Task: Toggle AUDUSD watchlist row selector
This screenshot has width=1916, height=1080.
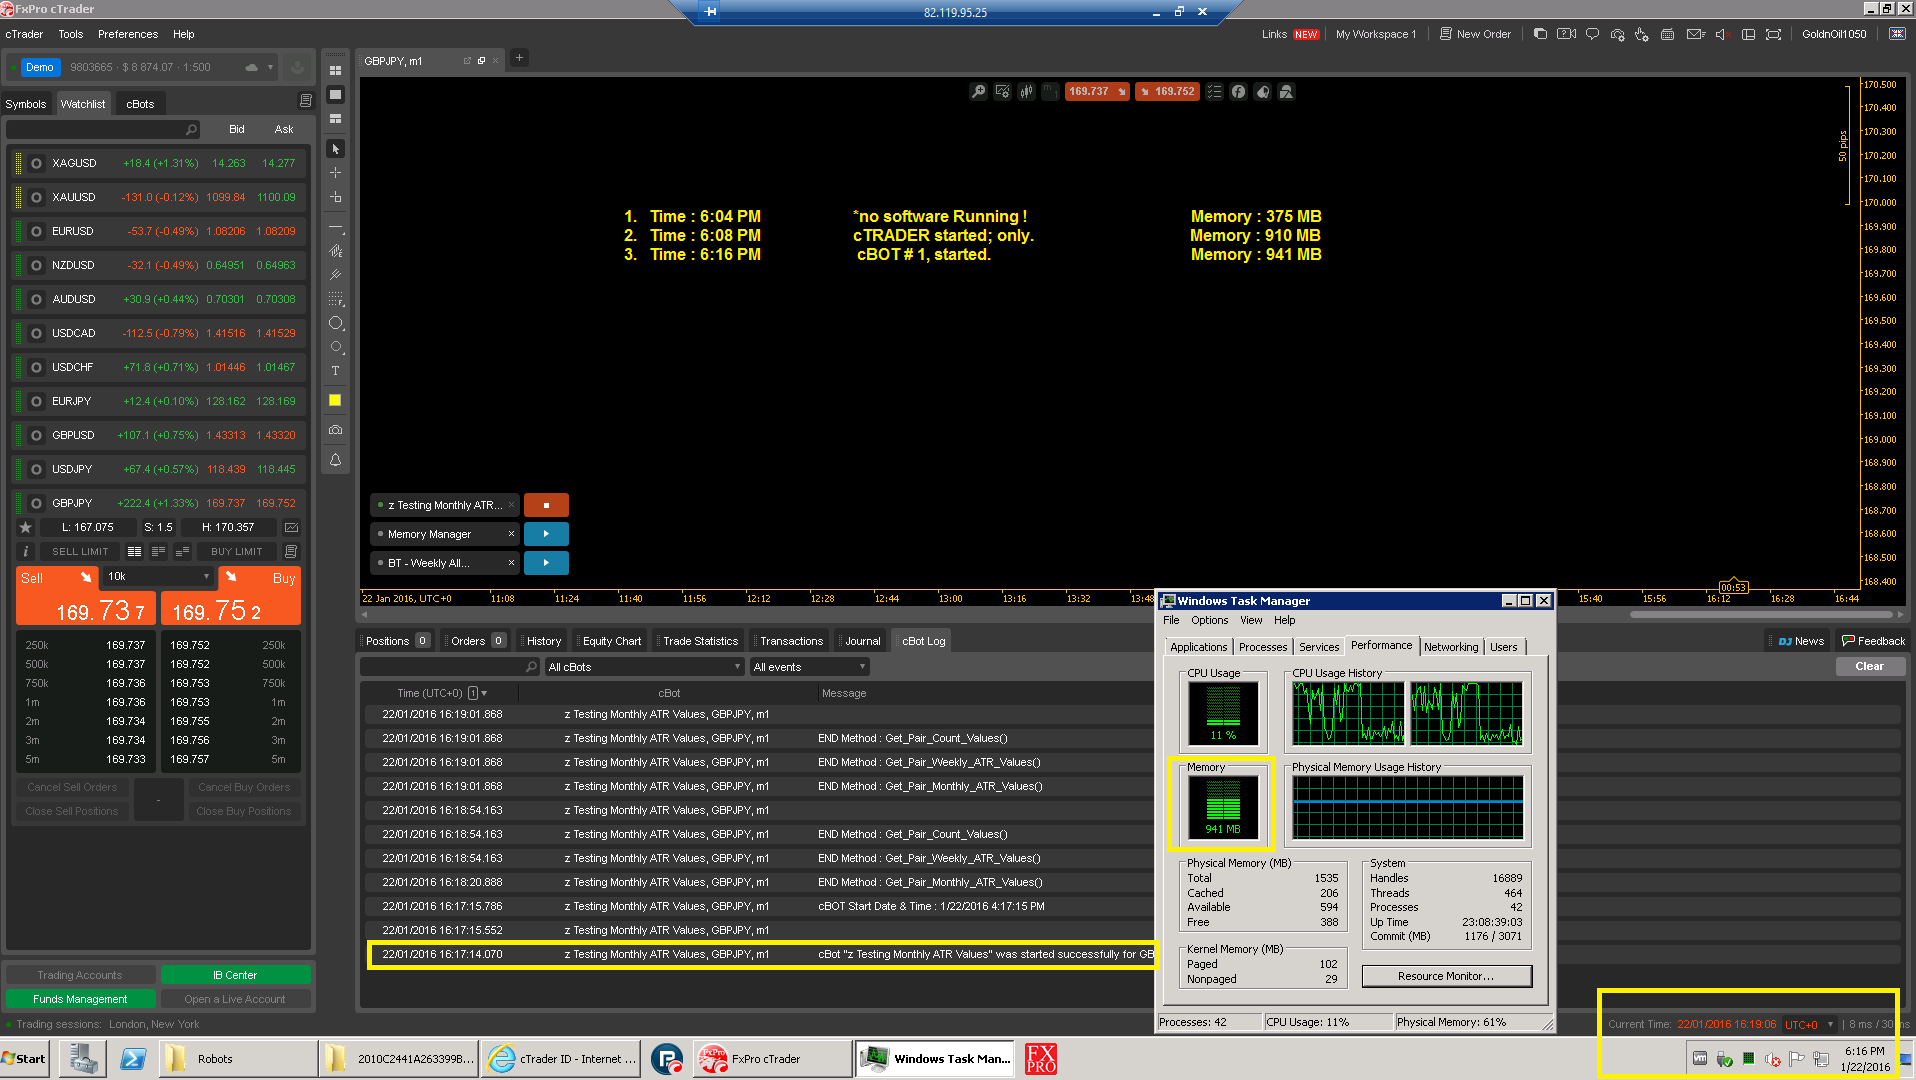Action: coord(36,299)
